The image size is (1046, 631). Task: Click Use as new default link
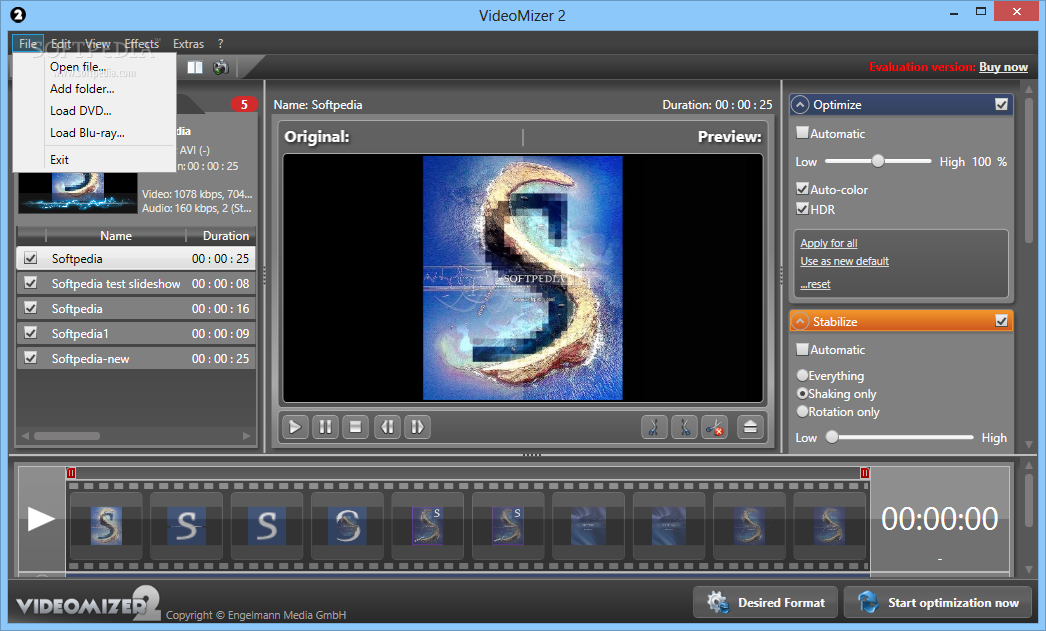point(845,261)
